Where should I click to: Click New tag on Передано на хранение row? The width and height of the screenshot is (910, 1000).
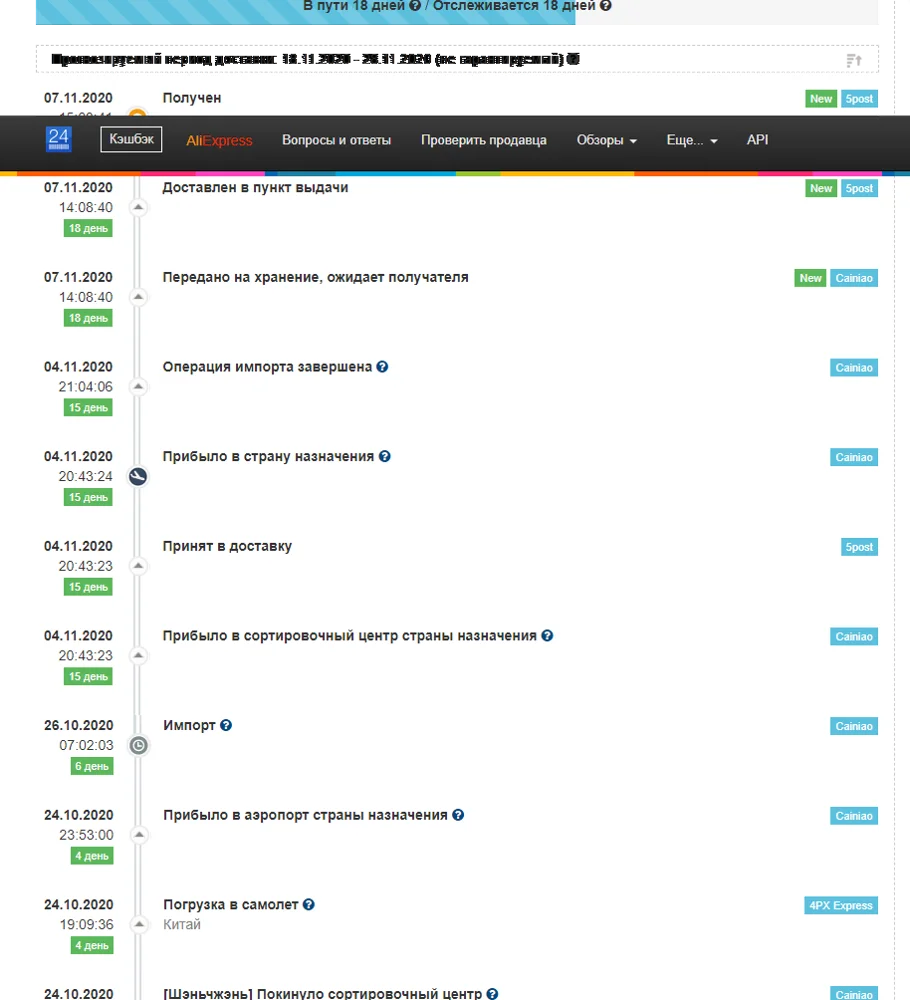tap(811, 278)
